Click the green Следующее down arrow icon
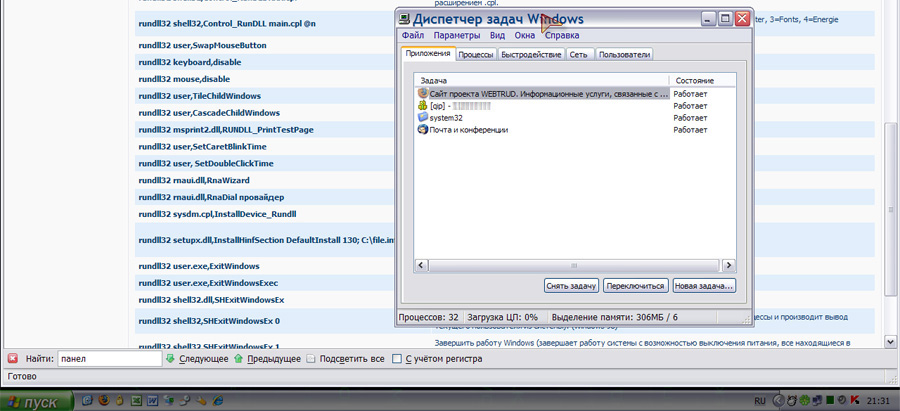 pyautogui.click(x=171, y=358)
